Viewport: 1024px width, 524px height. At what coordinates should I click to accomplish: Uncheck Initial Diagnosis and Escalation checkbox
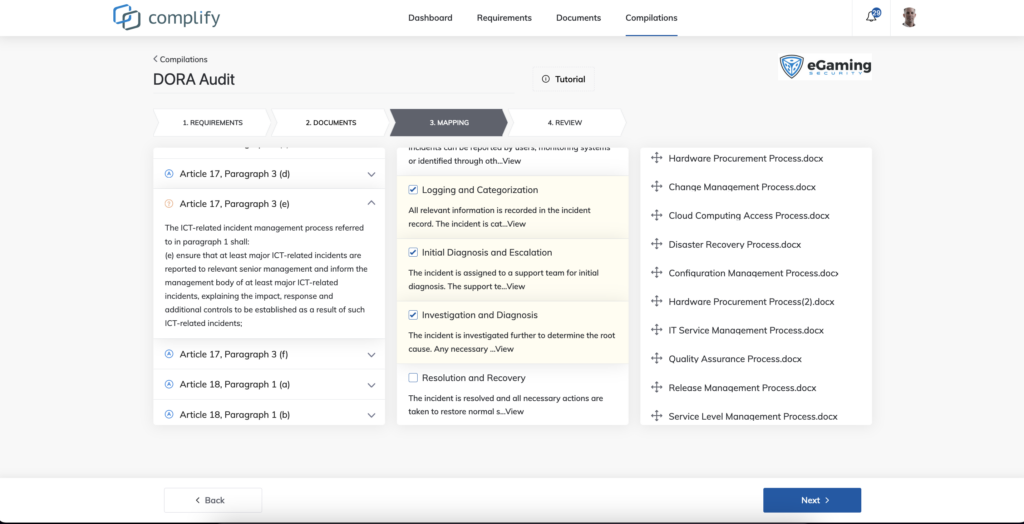[413, 253]
